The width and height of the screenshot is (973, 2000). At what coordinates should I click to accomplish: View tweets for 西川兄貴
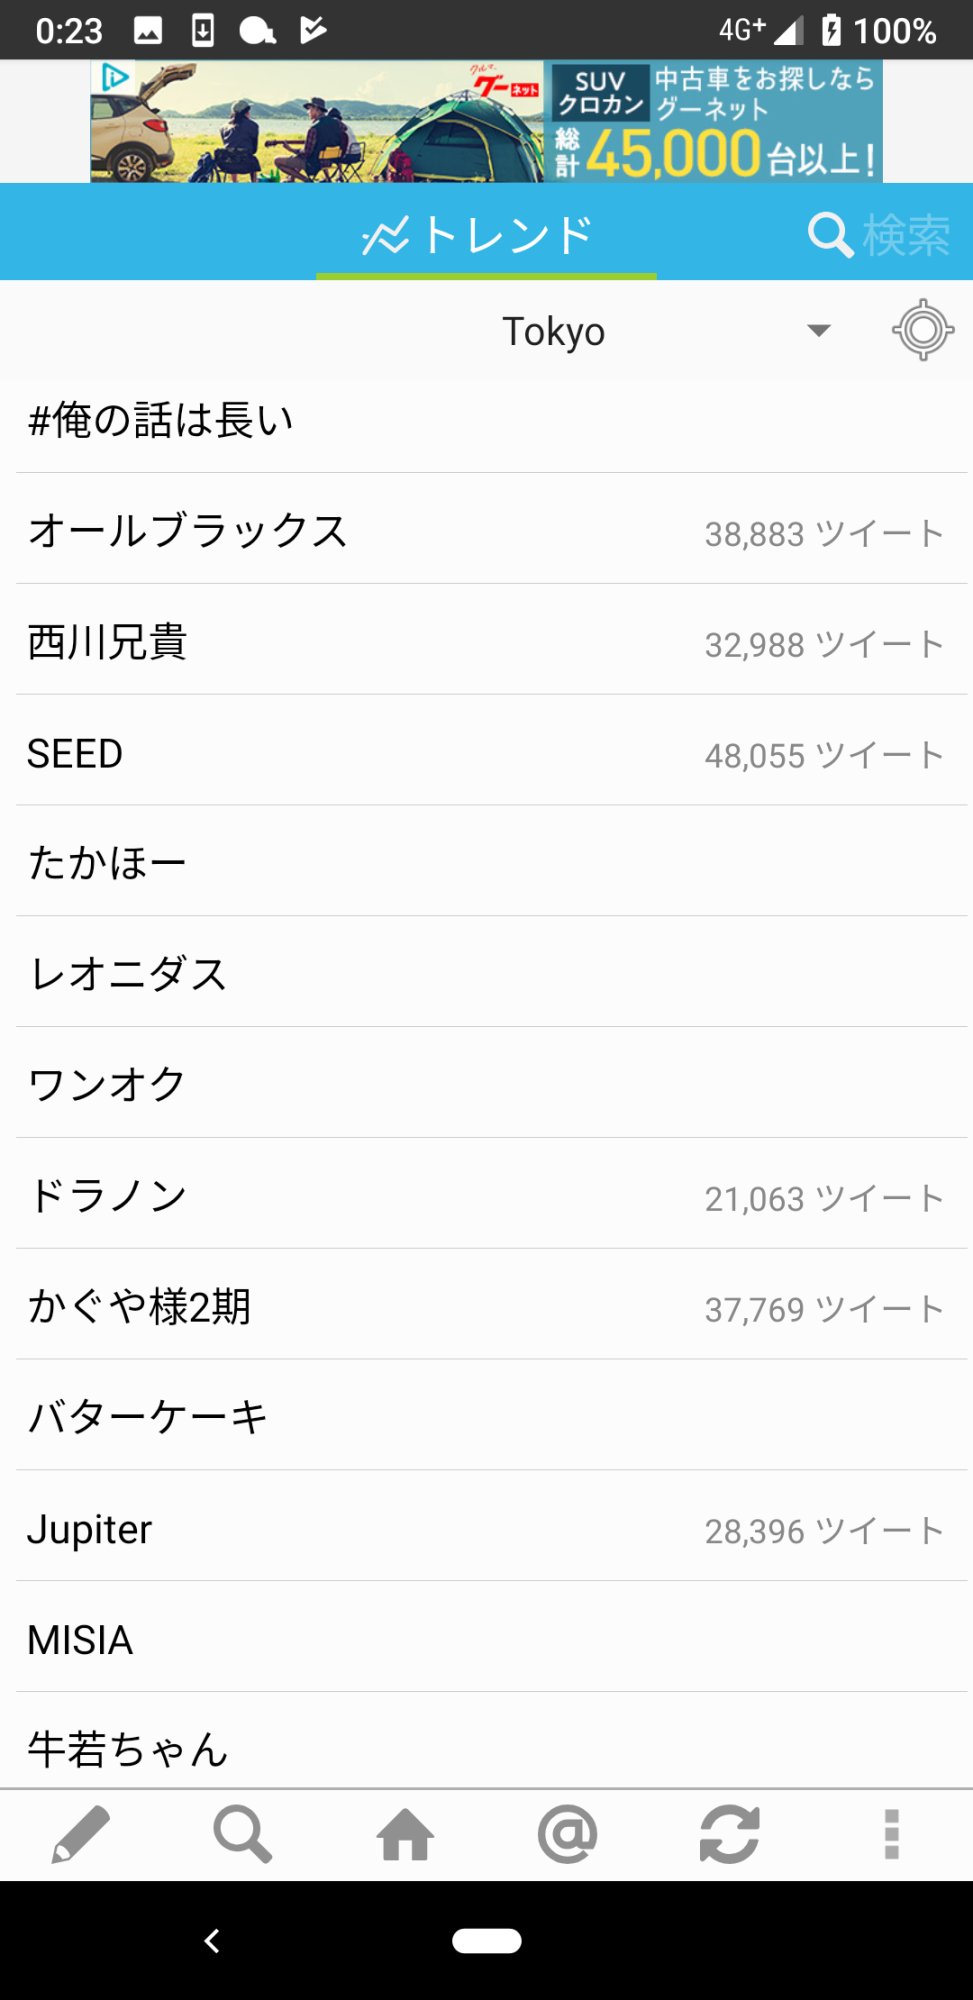108,642
